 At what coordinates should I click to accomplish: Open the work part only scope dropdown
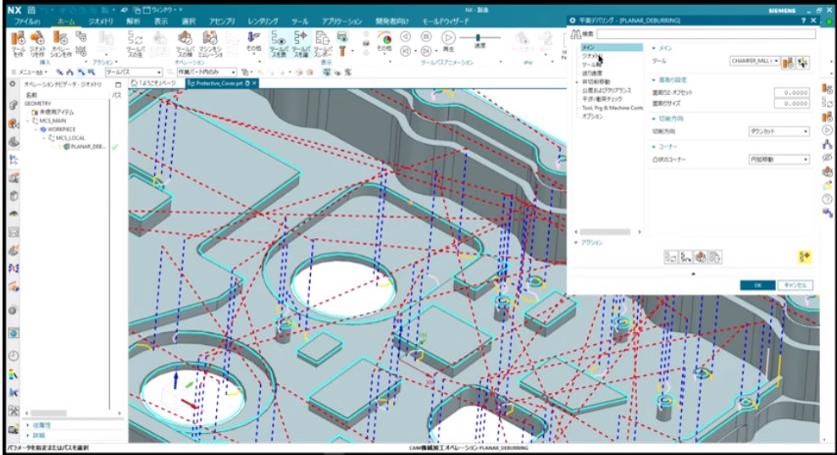pyautogui.click(x=207, y=72)
